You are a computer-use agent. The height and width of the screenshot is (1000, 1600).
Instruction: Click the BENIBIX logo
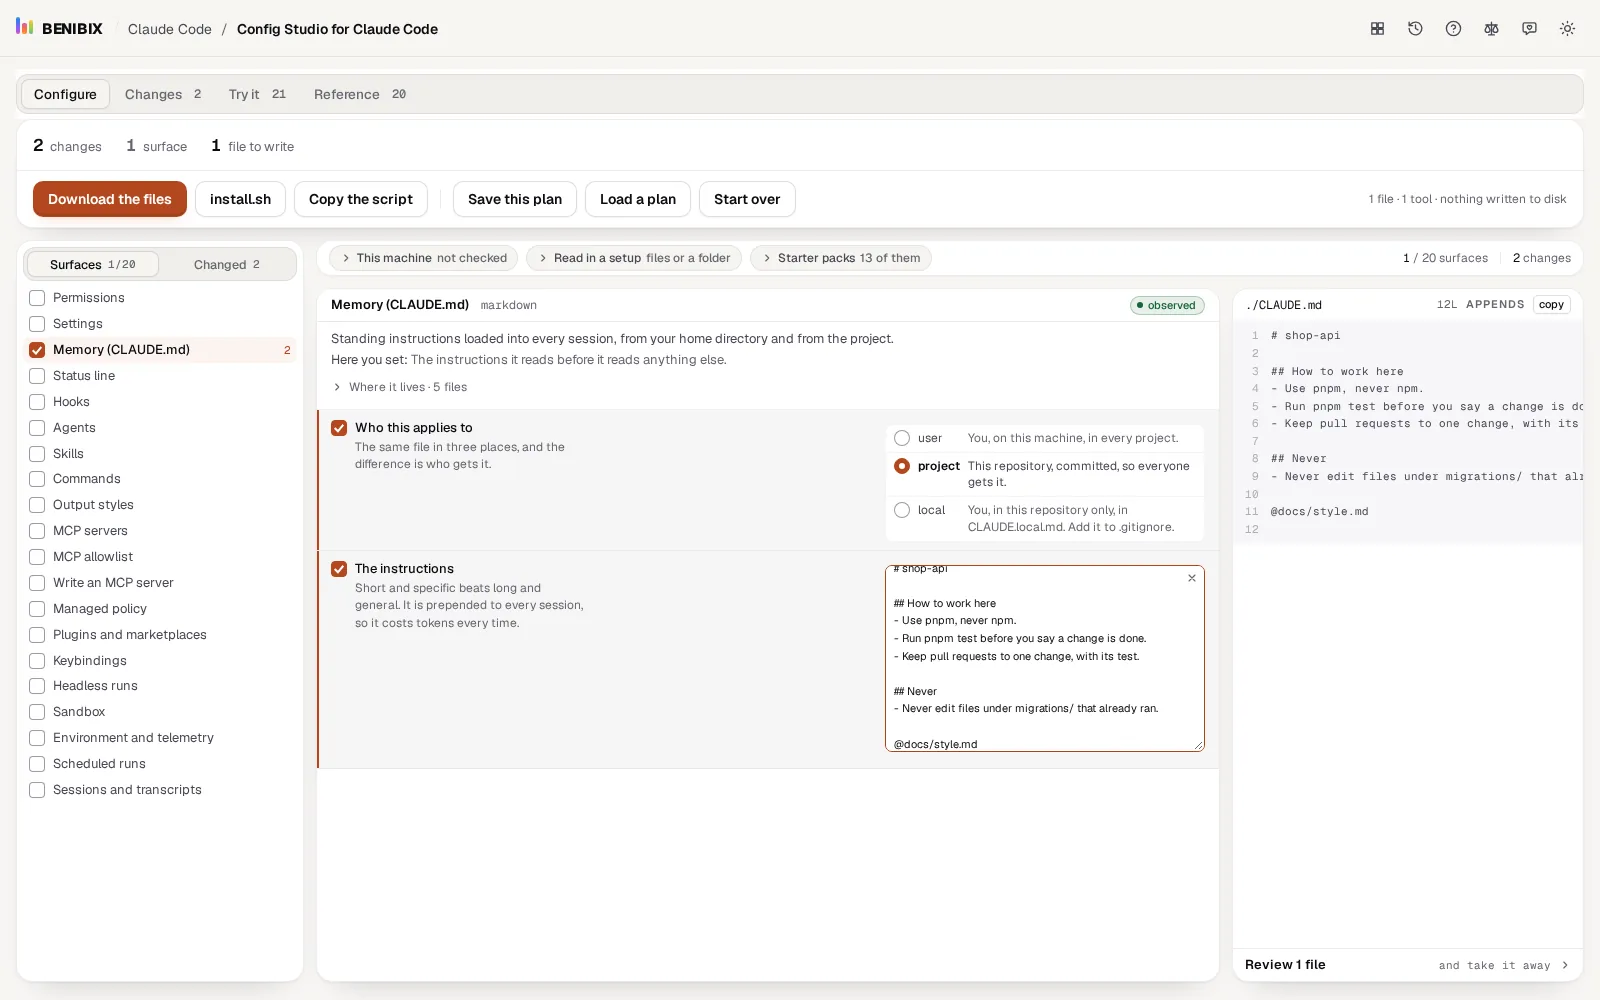(60, 28)
